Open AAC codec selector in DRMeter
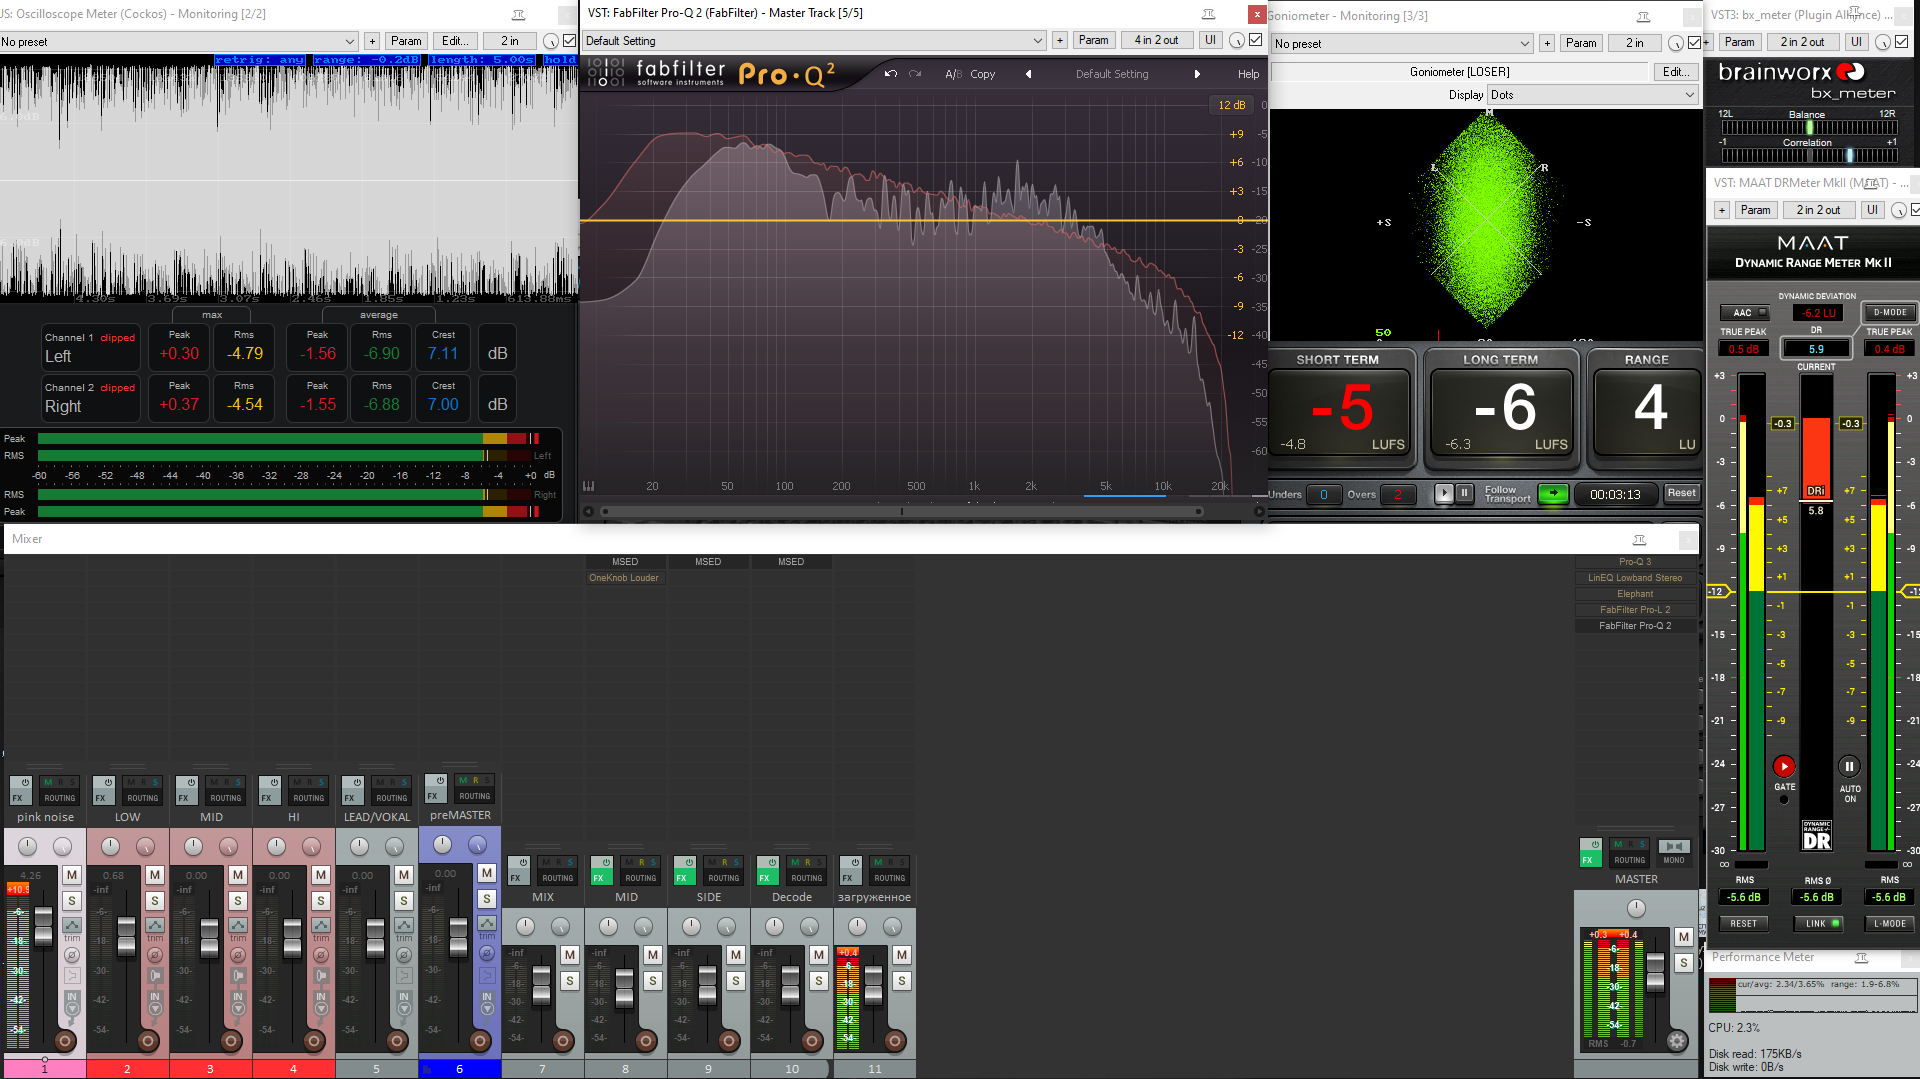 coord(1745,313)
